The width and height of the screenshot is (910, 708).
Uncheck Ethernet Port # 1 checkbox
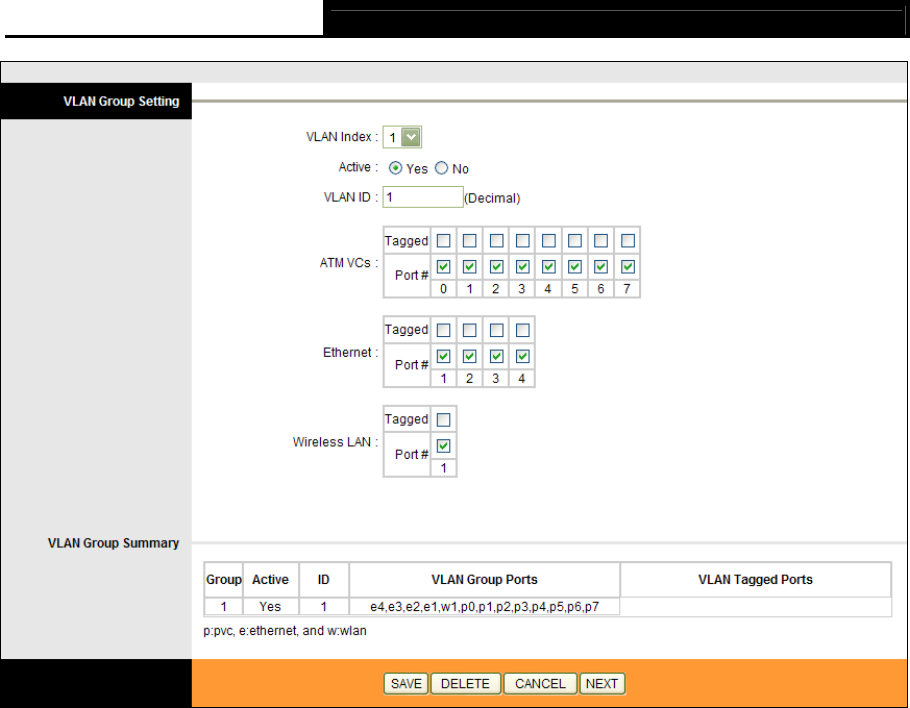click(x=443, y=356)
